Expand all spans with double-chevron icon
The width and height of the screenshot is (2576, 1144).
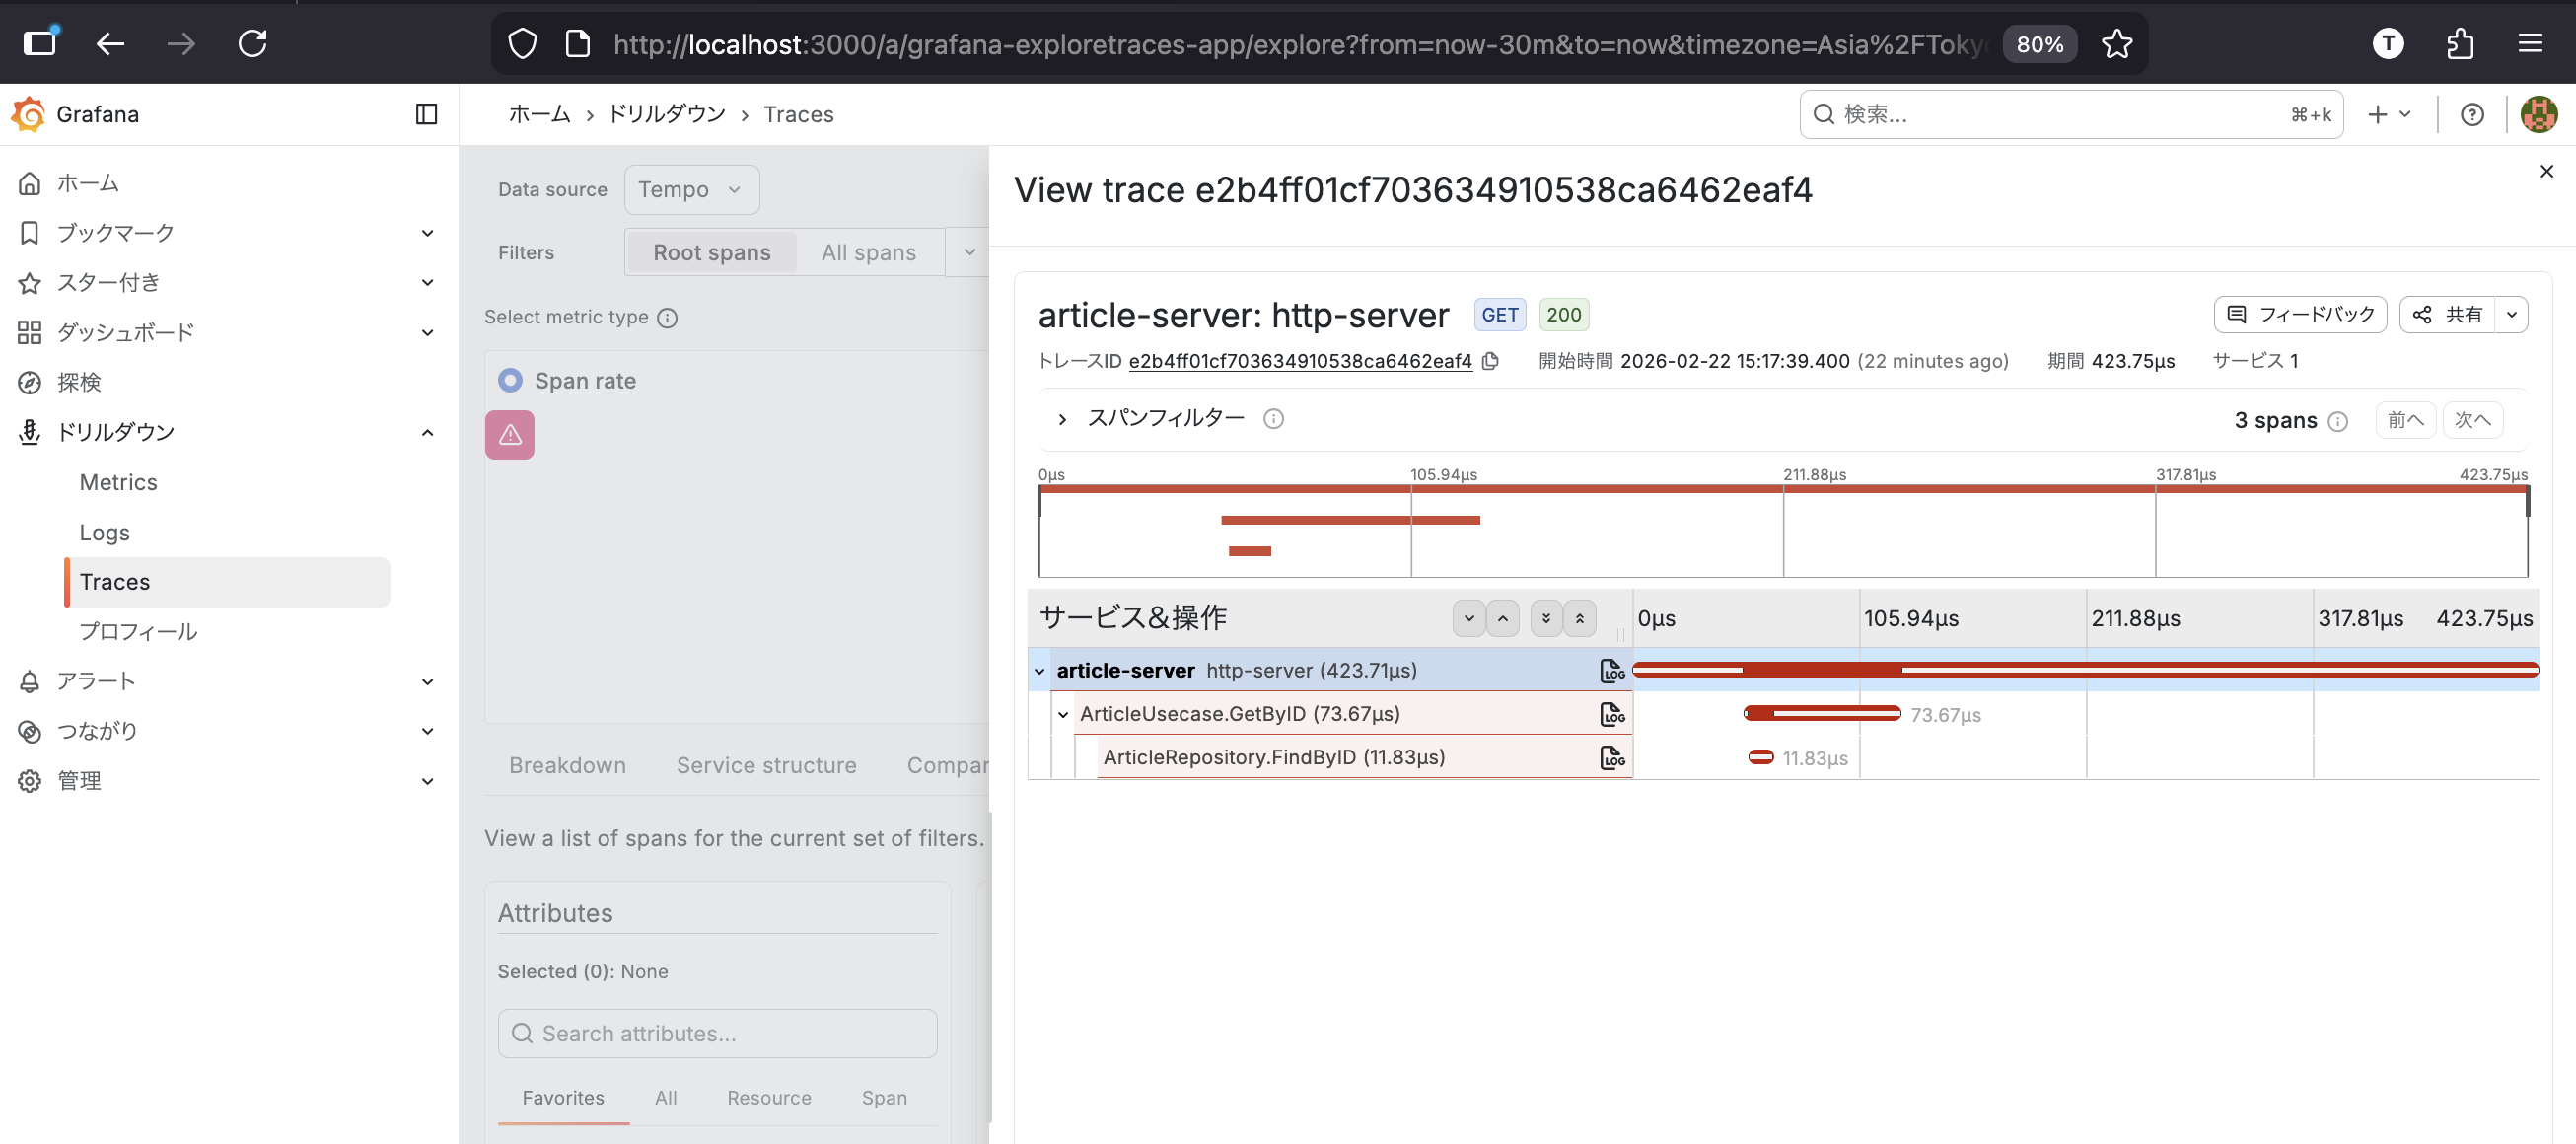pyautogui.click(x=1546, y=618)
